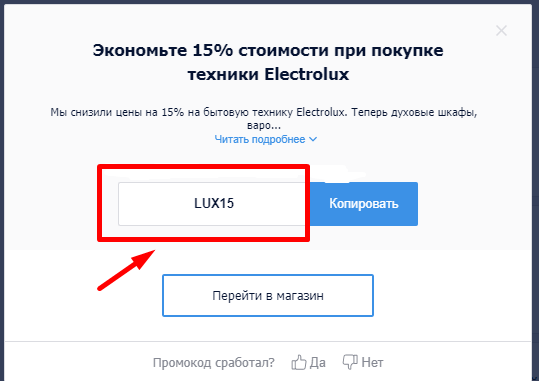
Task: Select the LUX15 promo code field
Action: pos(214,204)
